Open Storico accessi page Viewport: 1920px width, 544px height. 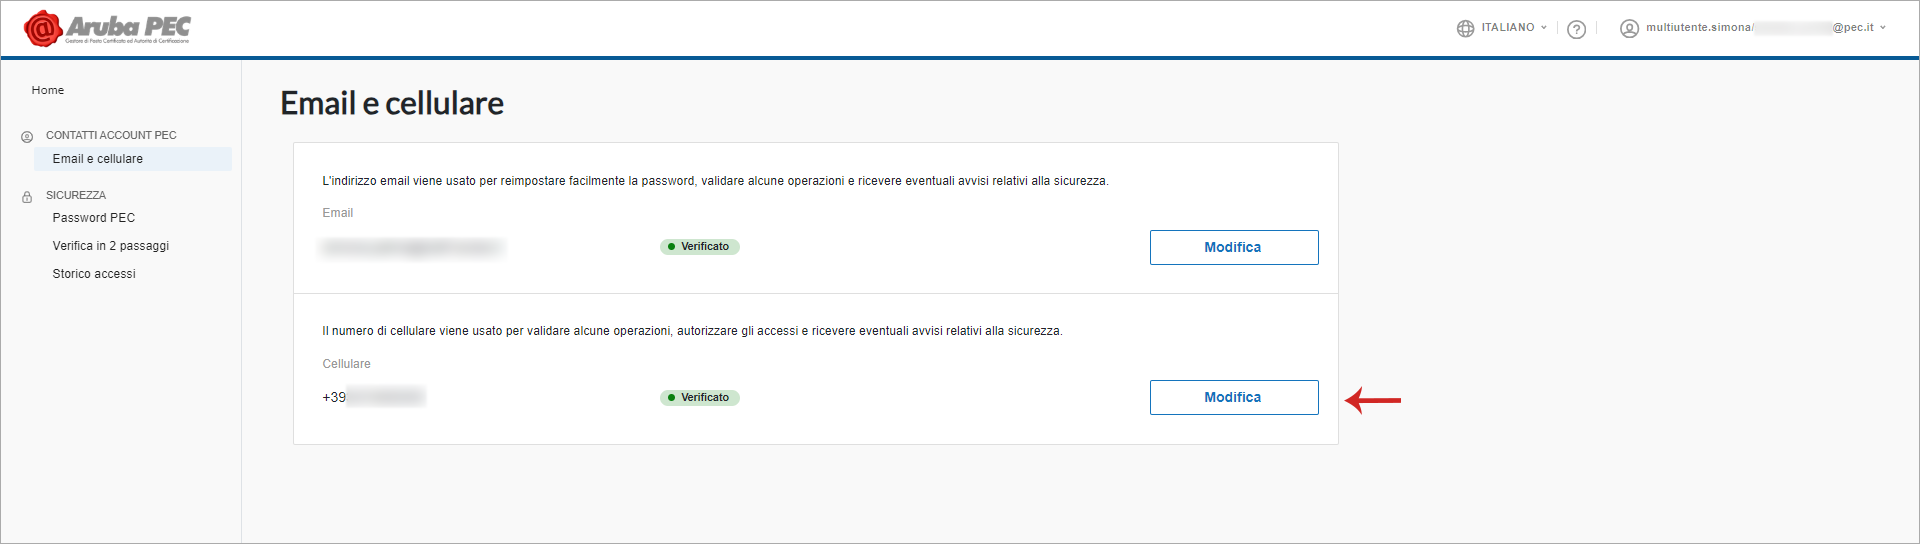pos(94,274)
